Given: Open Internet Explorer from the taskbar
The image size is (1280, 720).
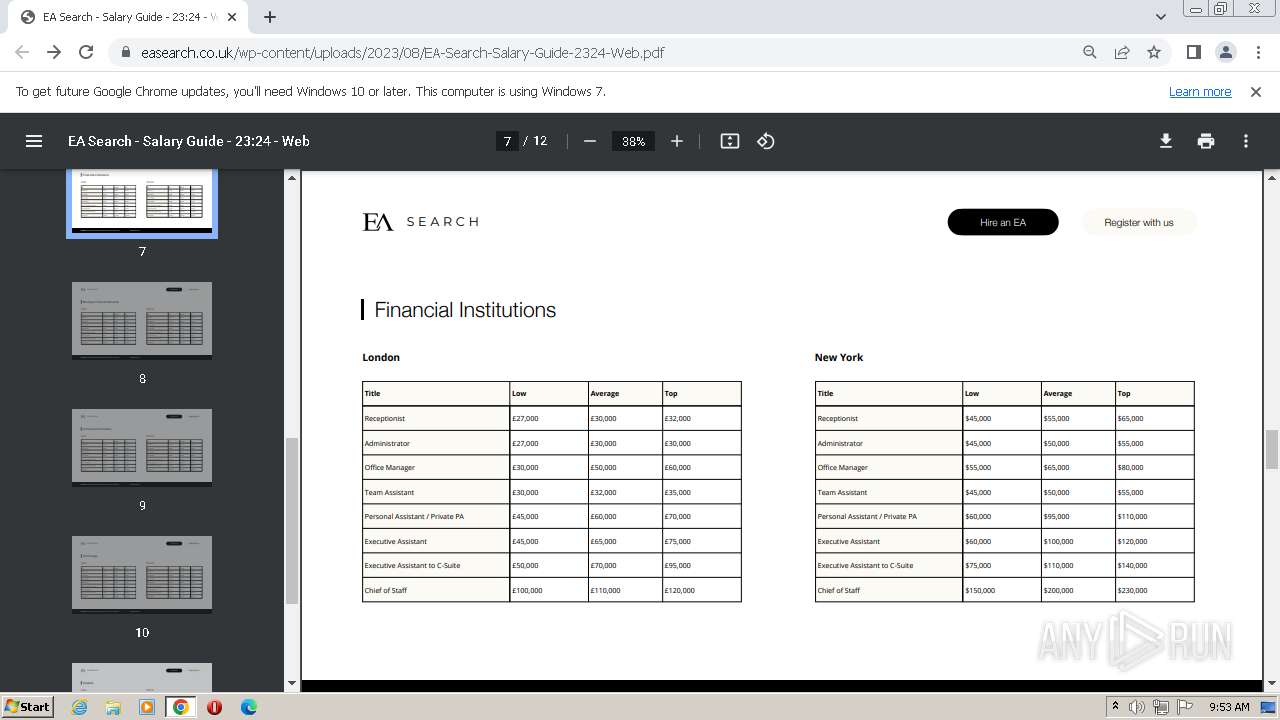Looking at the screenshot, I should point(80,707).
